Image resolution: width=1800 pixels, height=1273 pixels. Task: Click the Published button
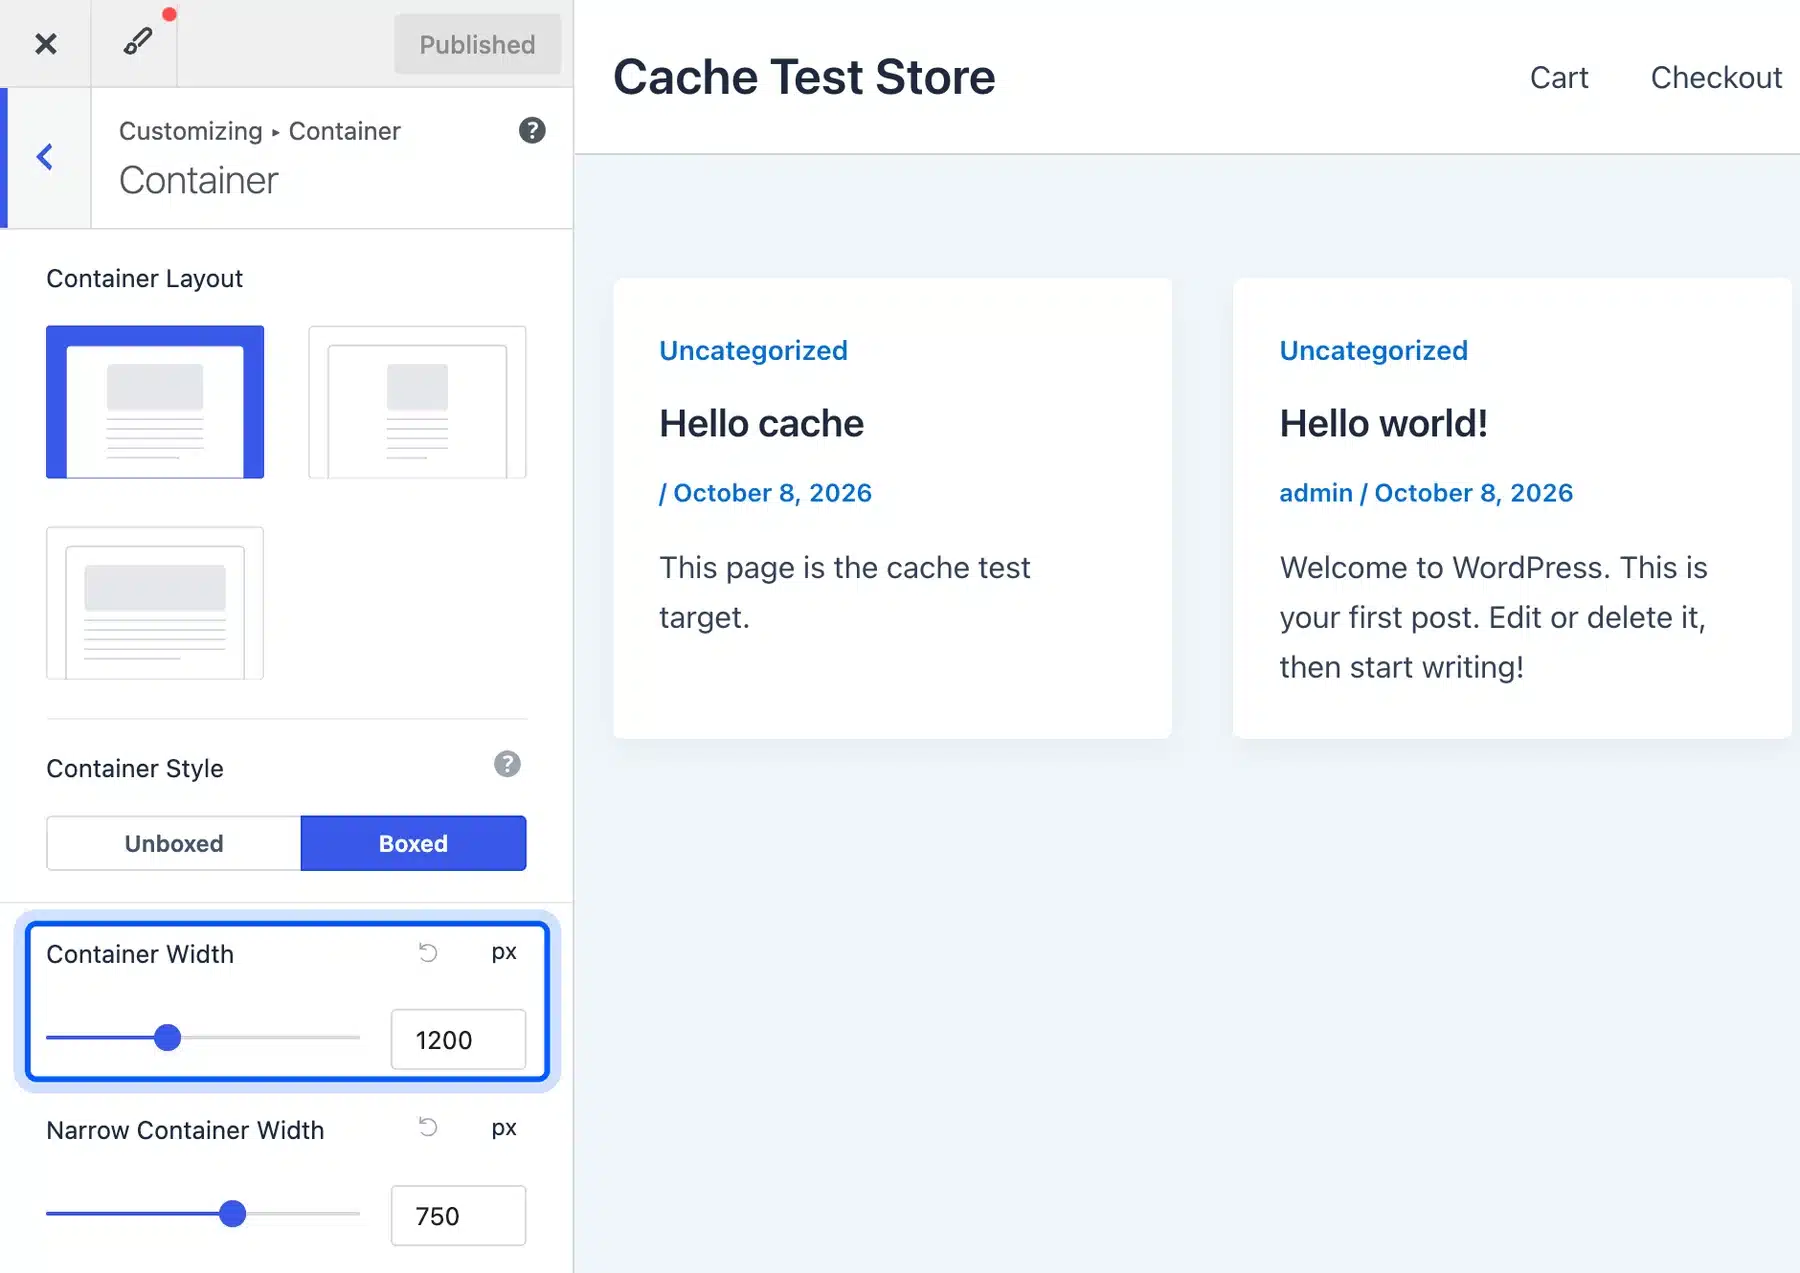477,44
